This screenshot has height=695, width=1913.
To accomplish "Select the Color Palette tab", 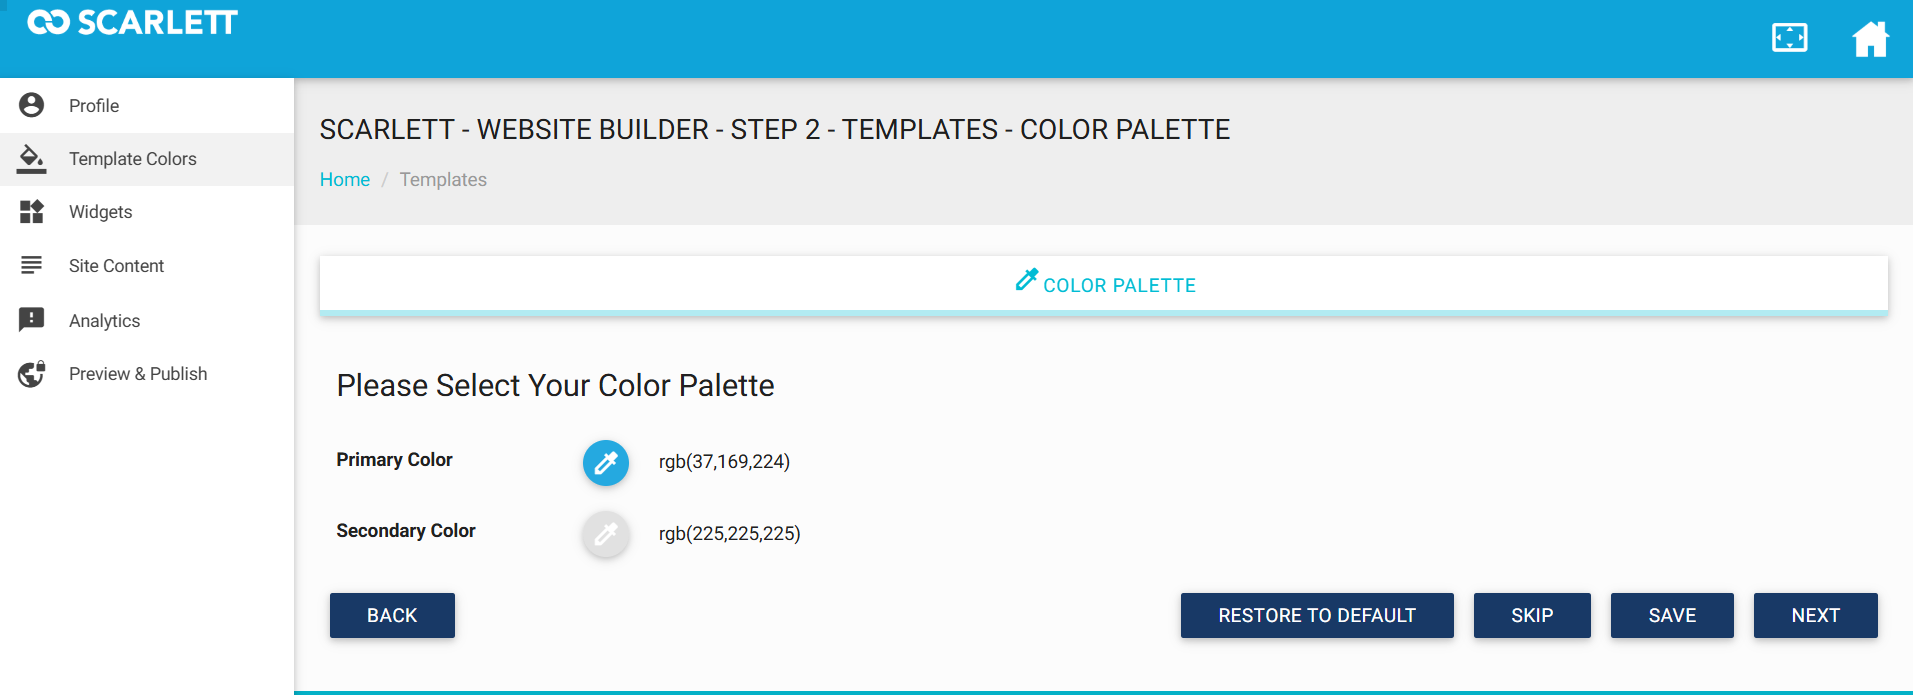I will coord(1104,285).
